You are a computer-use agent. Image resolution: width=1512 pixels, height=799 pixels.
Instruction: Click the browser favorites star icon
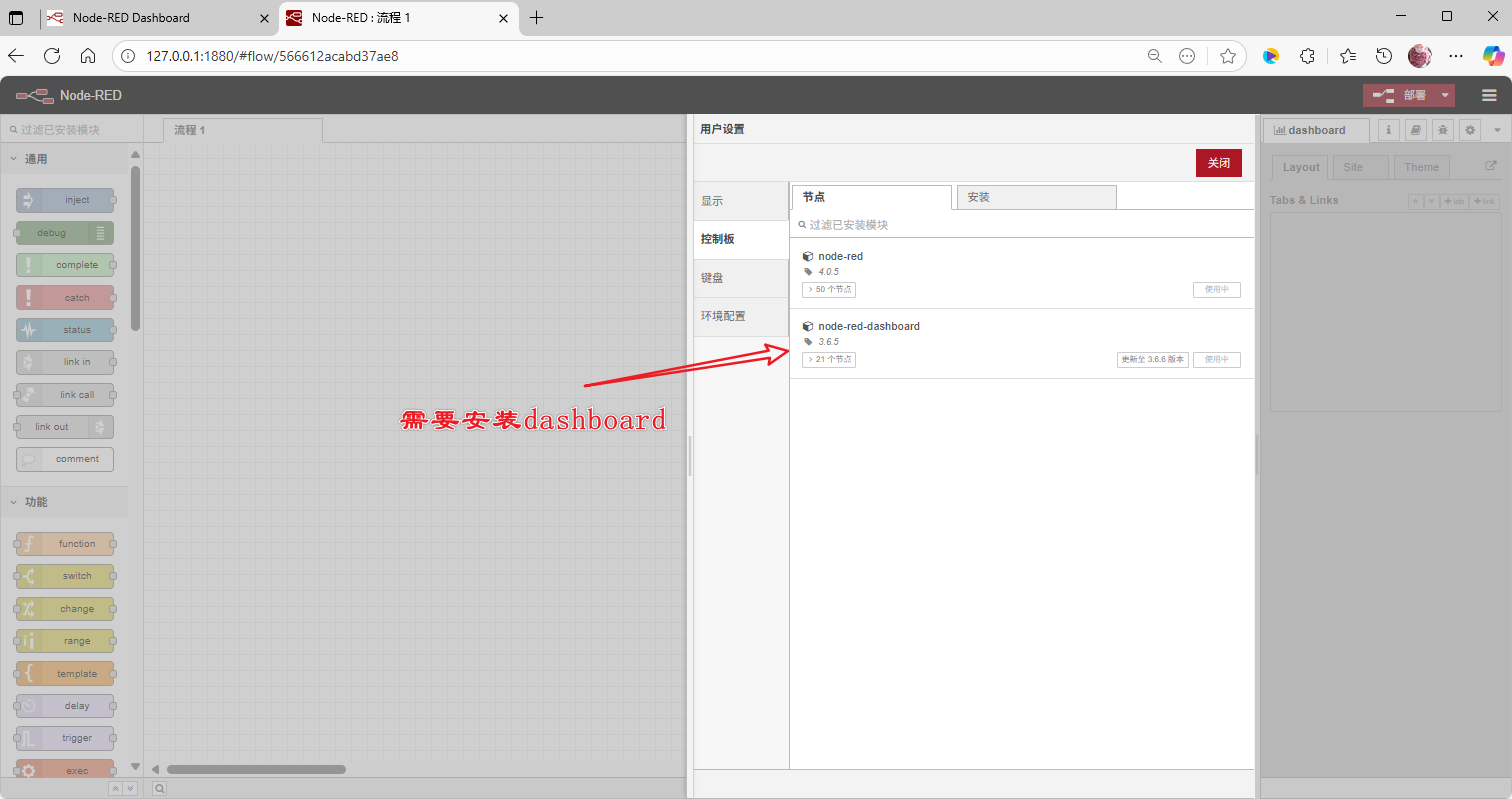(1228, 56)
